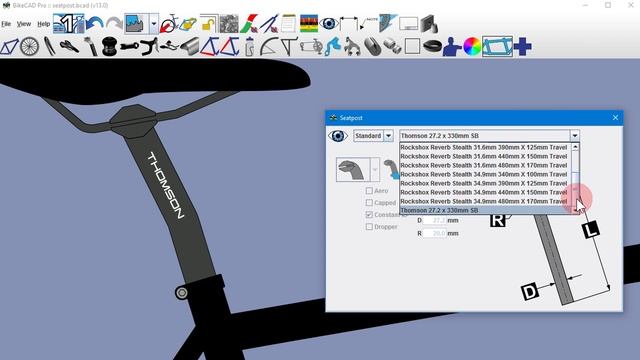Open the tire icon in toolbar
This screenshot has height=360, width=640.
pyautogui.click(x=432, y=47)
